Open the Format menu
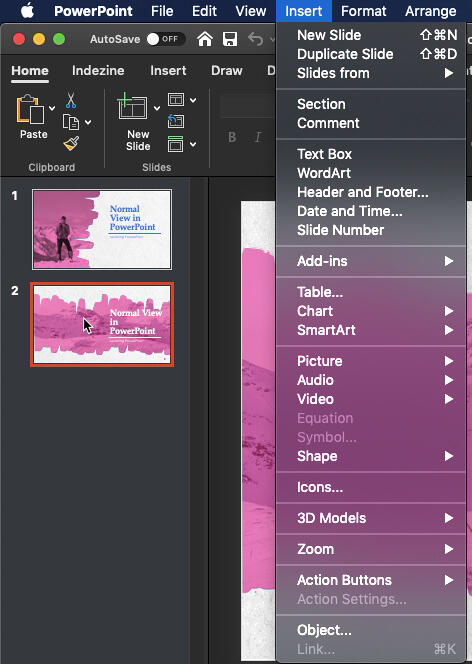 tap(364, 11)
